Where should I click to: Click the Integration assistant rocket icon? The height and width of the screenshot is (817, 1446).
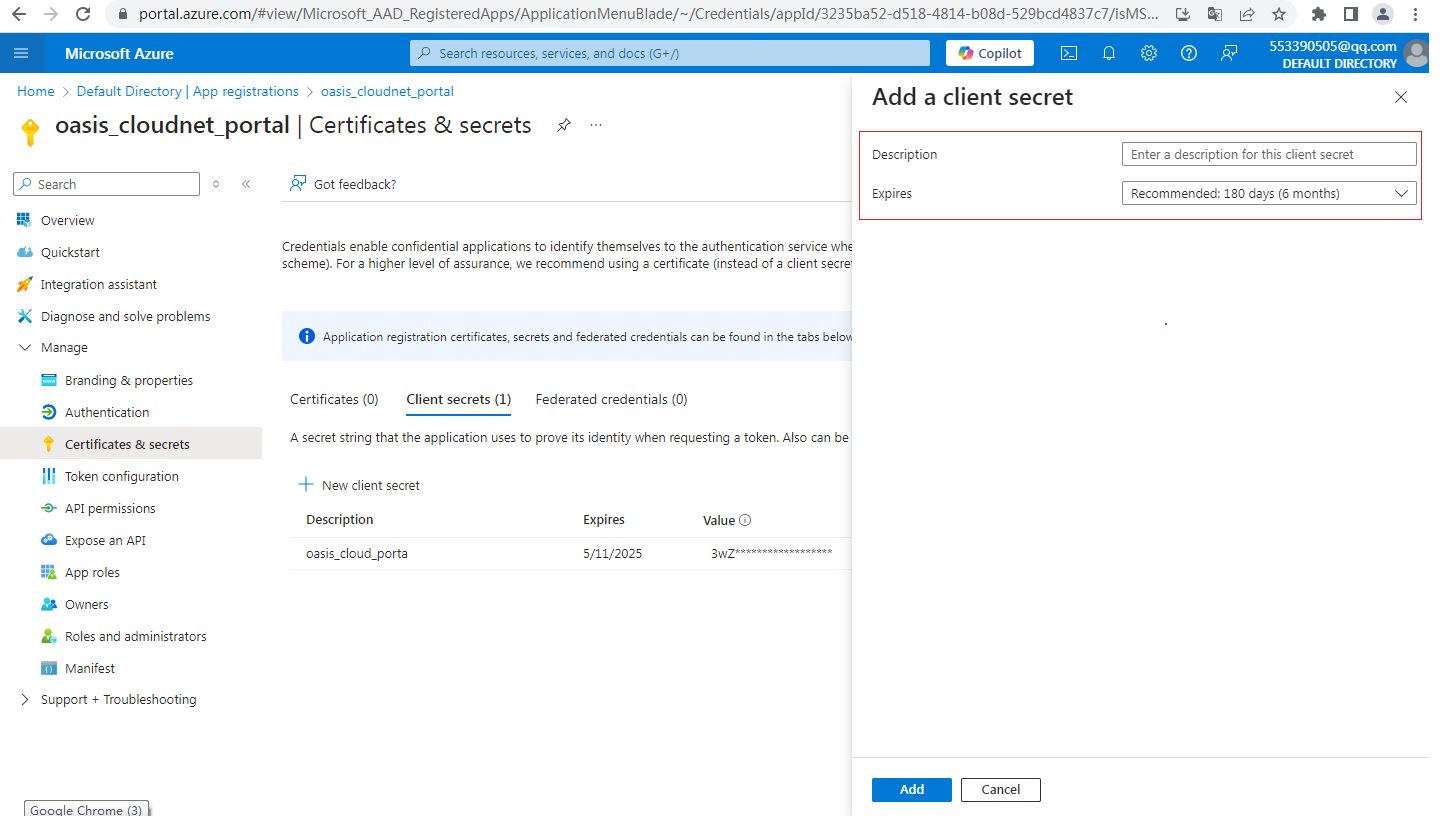[24, 284]
